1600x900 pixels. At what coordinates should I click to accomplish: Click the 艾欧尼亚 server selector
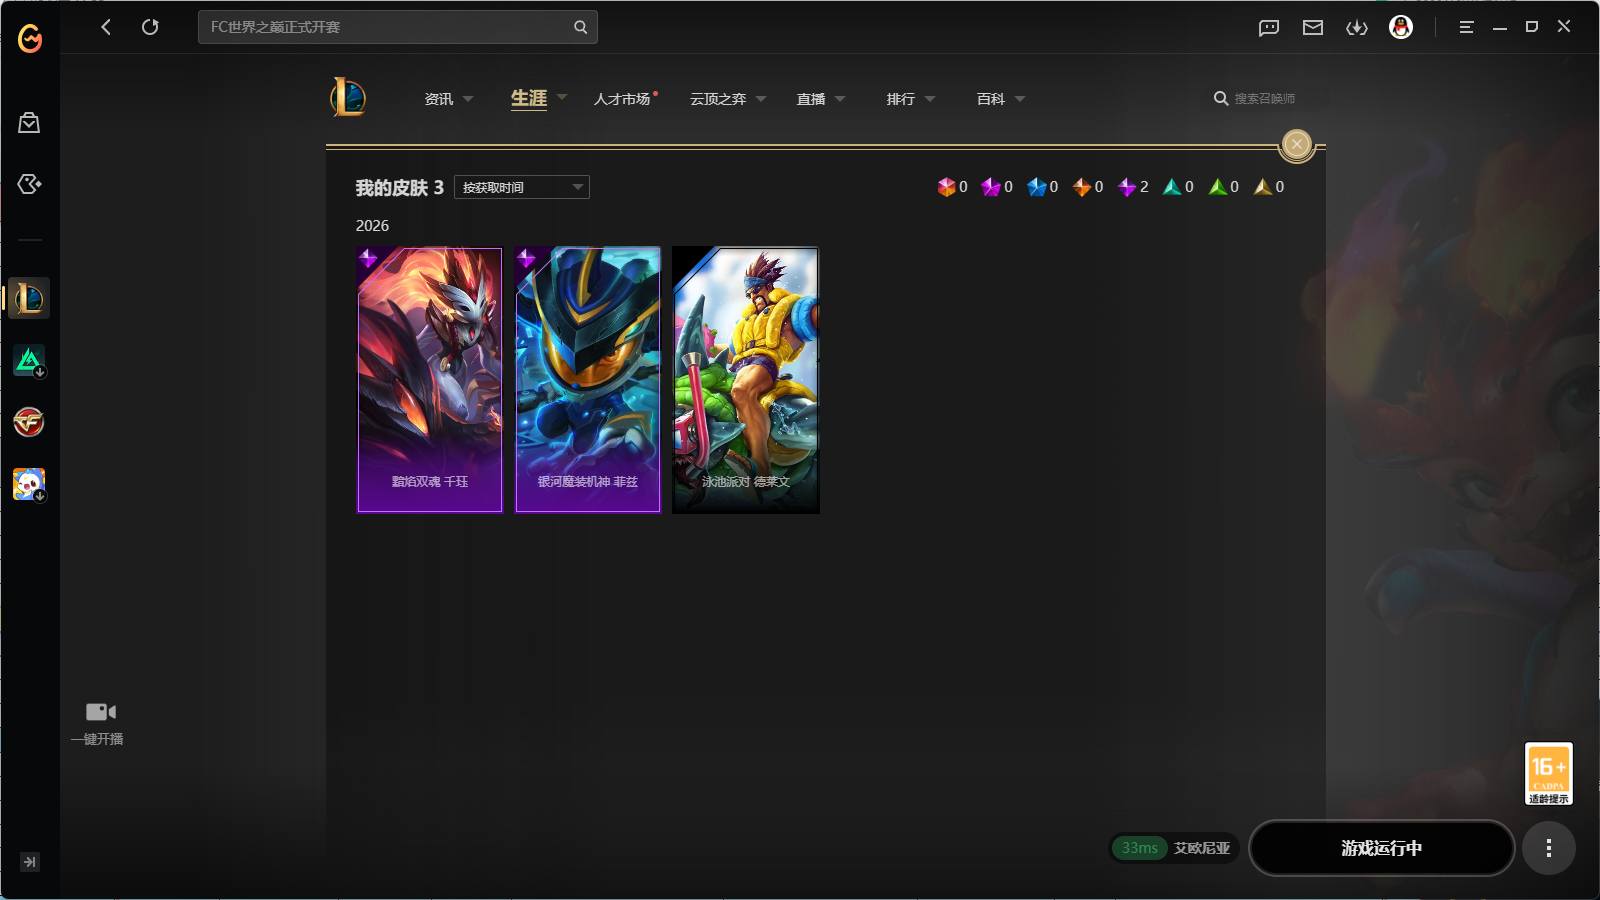click(x=1202, y=848)
